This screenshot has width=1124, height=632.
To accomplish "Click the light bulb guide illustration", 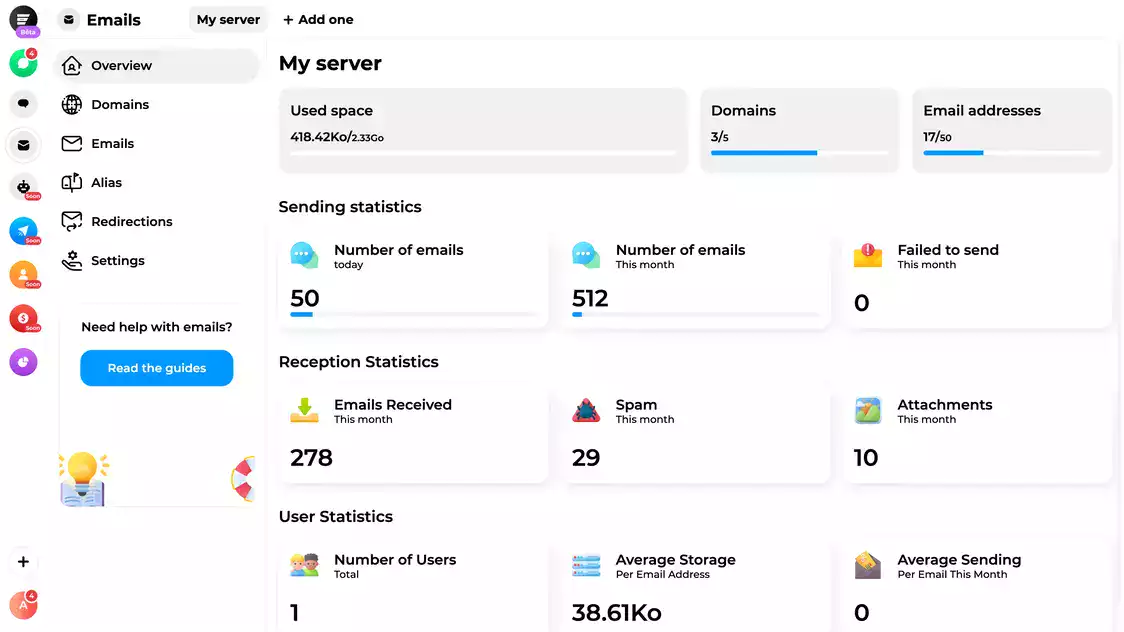I will (x=83, y=479).
